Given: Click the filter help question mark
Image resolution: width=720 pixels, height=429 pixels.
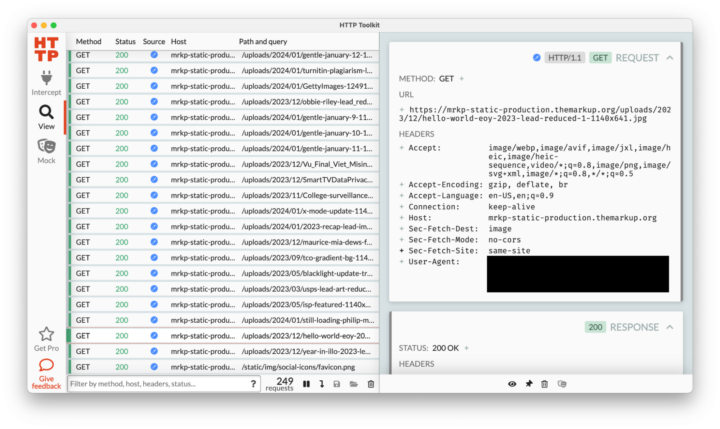Looking at the screenshot, I should coord(253,384).
